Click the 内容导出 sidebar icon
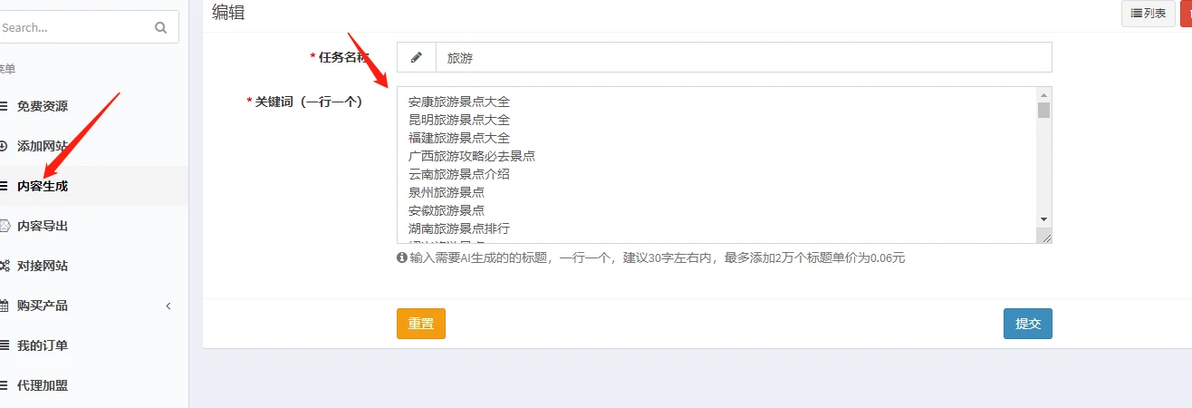This screenshot has height=408, width=1192. point(3,226)
